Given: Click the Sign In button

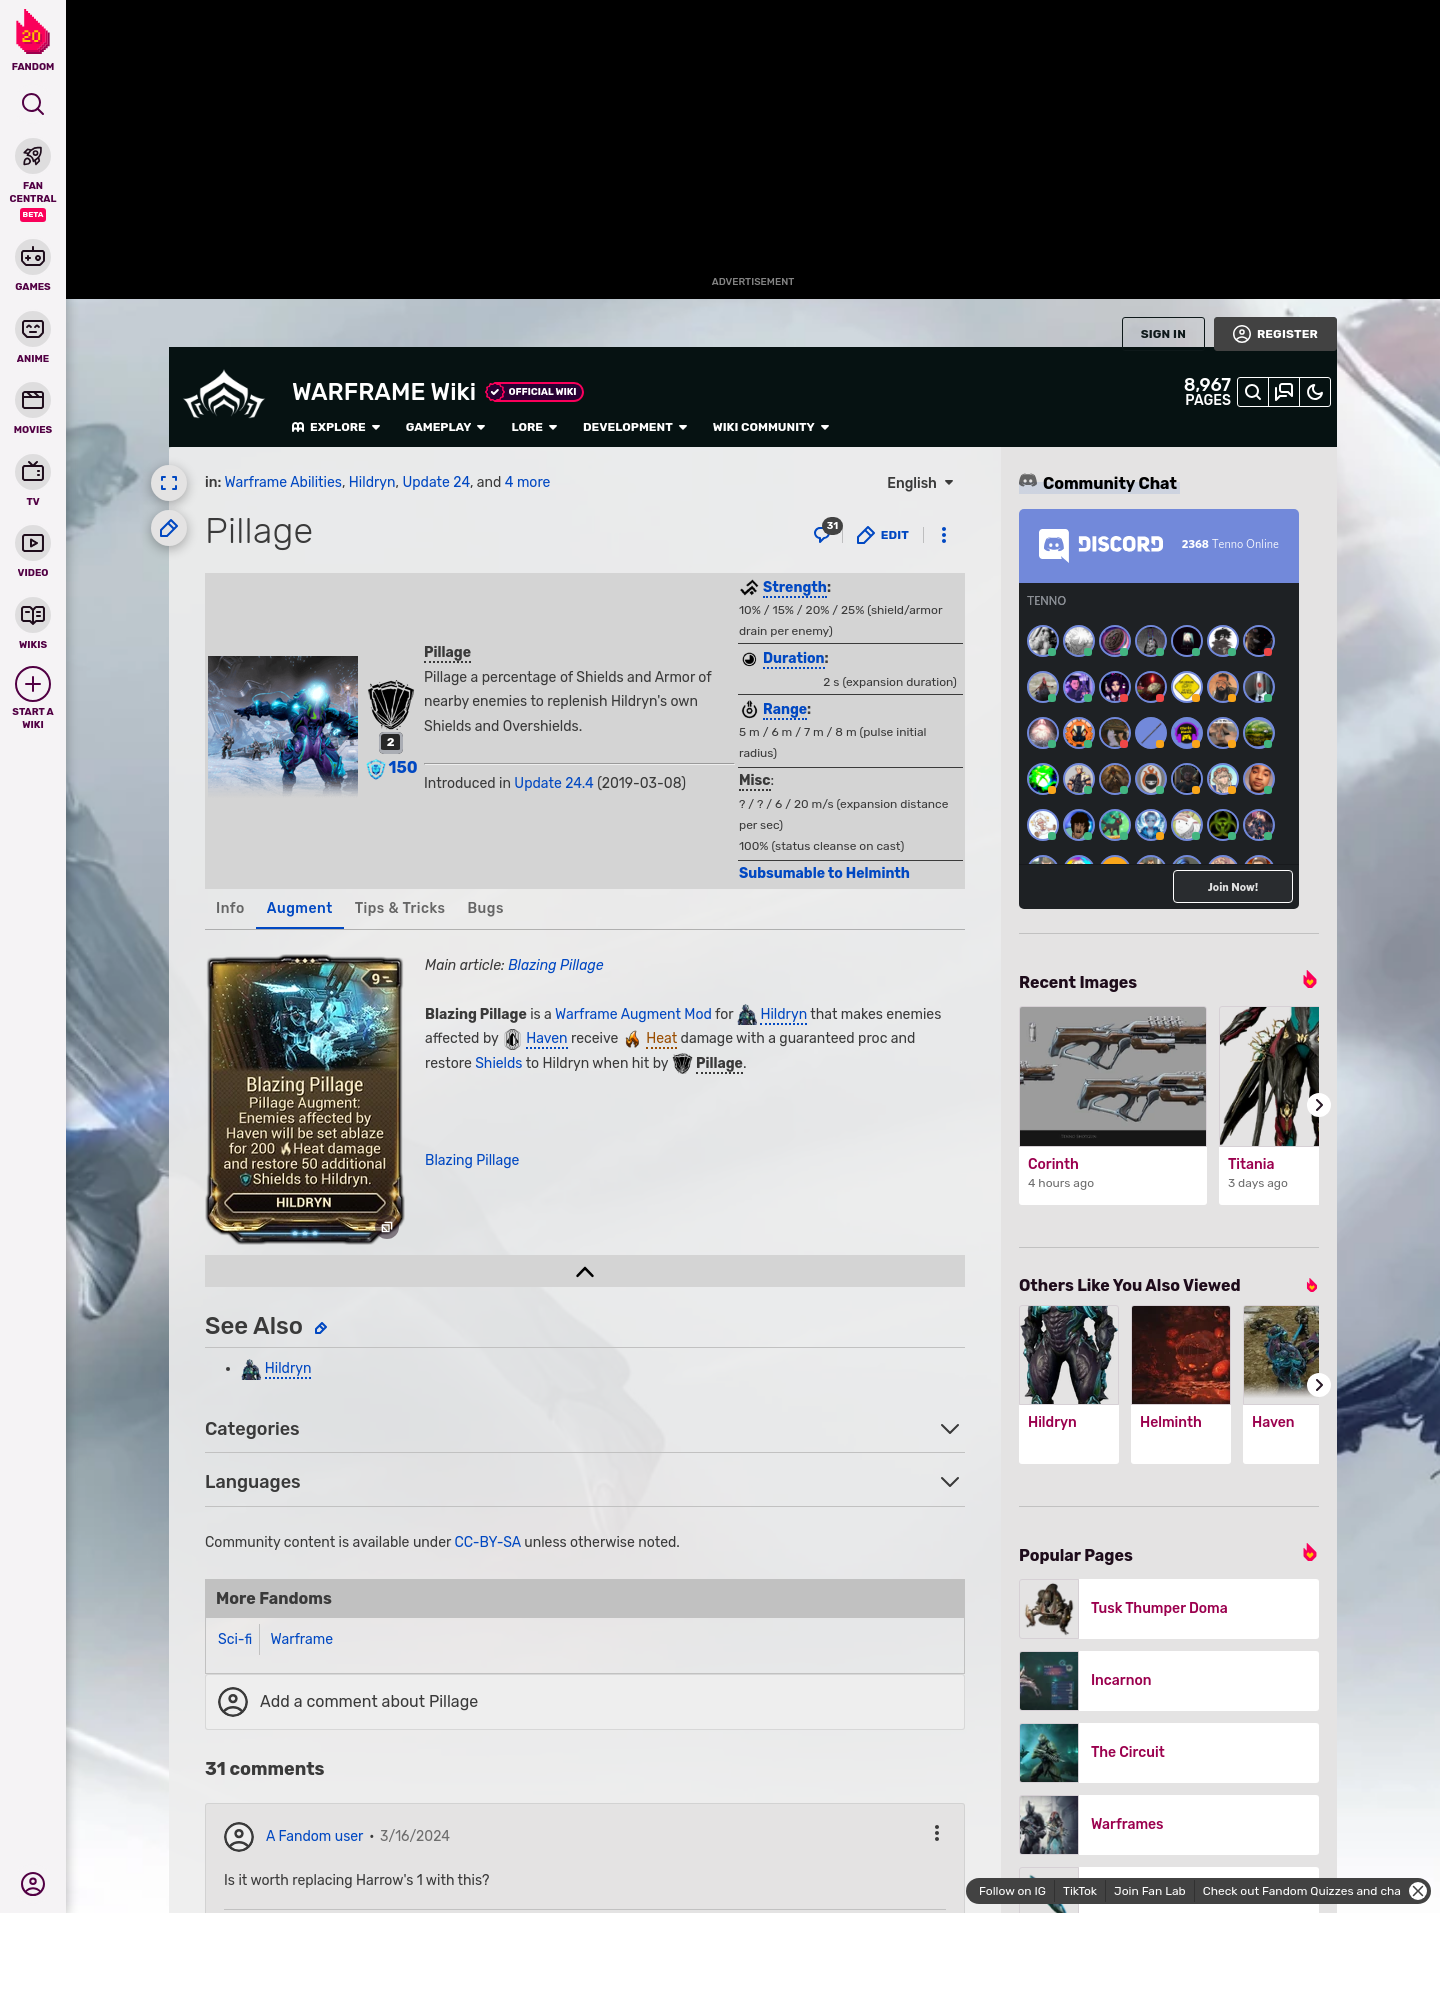Looking at the screenshot, I should (x=1163, y=334).
